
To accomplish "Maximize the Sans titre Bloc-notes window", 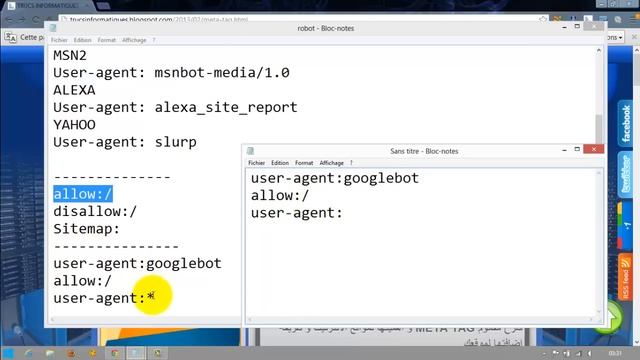I will tap(577, 149).
